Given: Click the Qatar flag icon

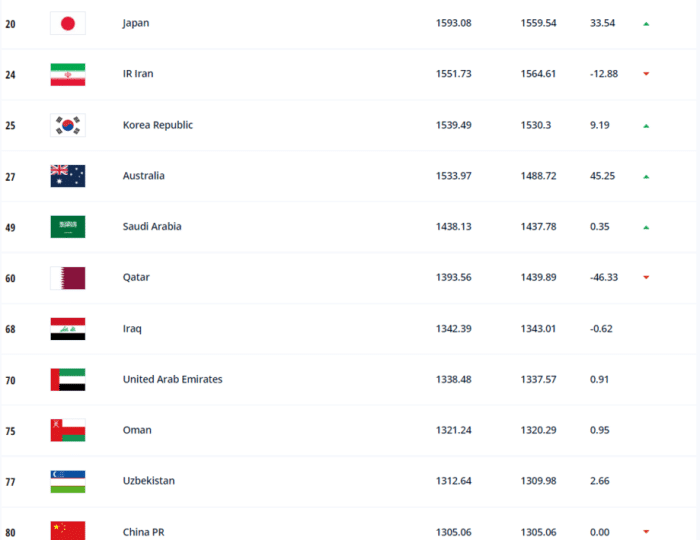Looking at the screenshot, I should [68, 278].
